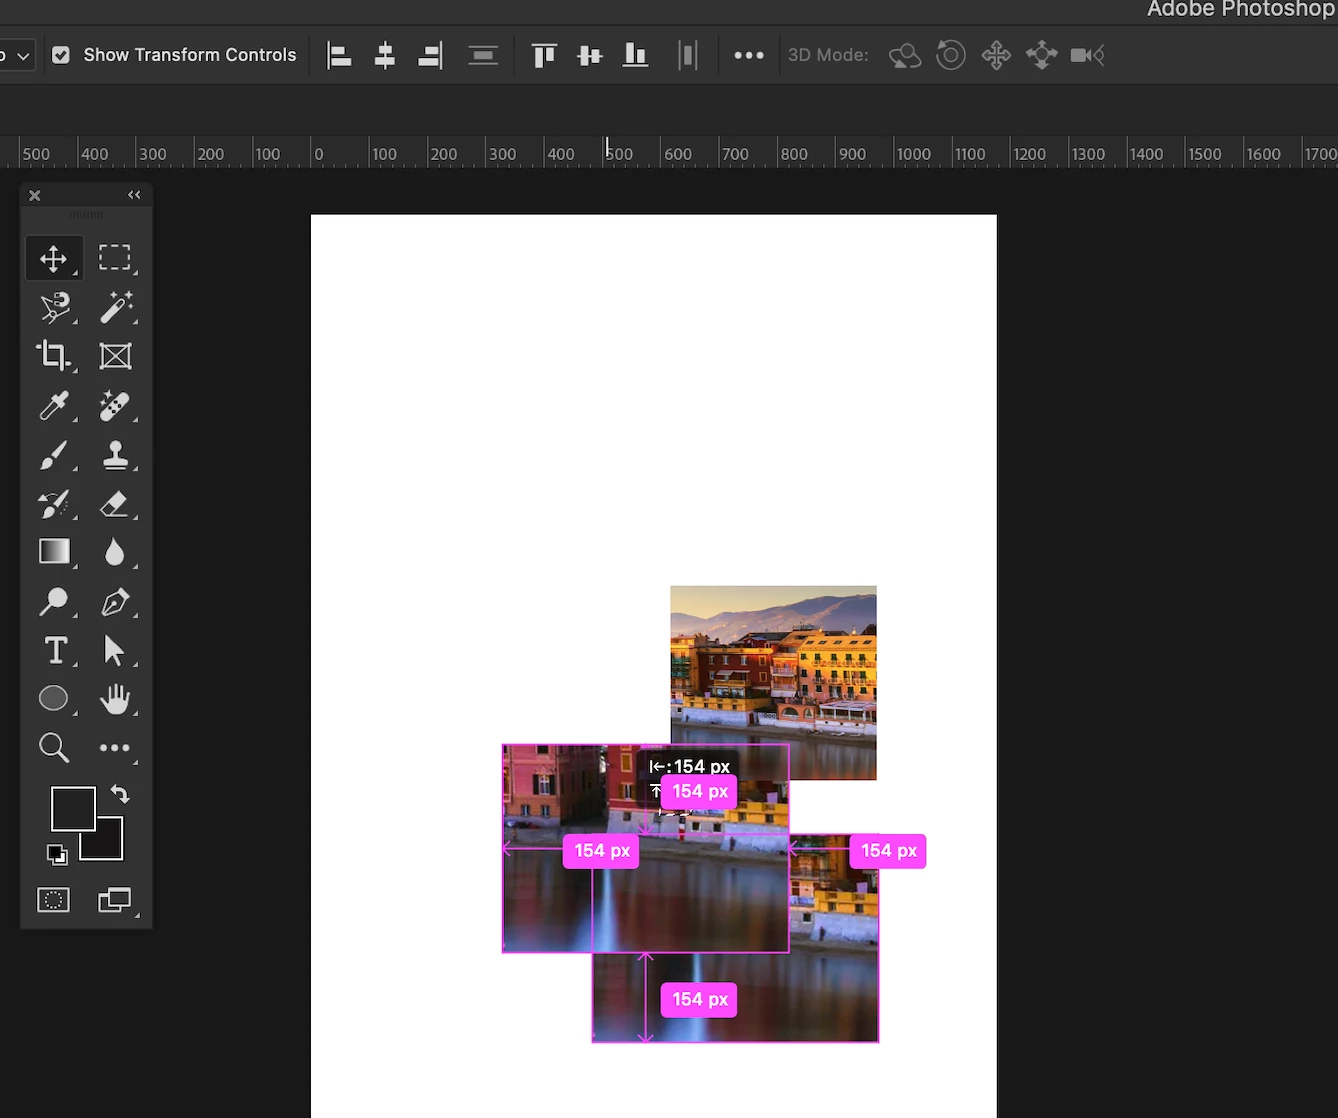Select the Pen tool
The height and width of the screenshot is (1118, 1338).
point(115,601)
